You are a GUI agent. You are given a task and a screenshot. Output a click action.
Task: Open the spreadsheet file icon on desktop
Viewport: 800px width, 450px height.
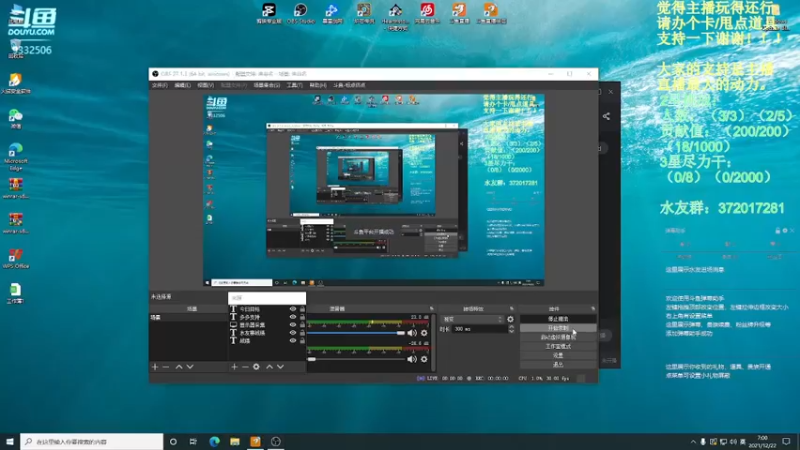point(15,293)
